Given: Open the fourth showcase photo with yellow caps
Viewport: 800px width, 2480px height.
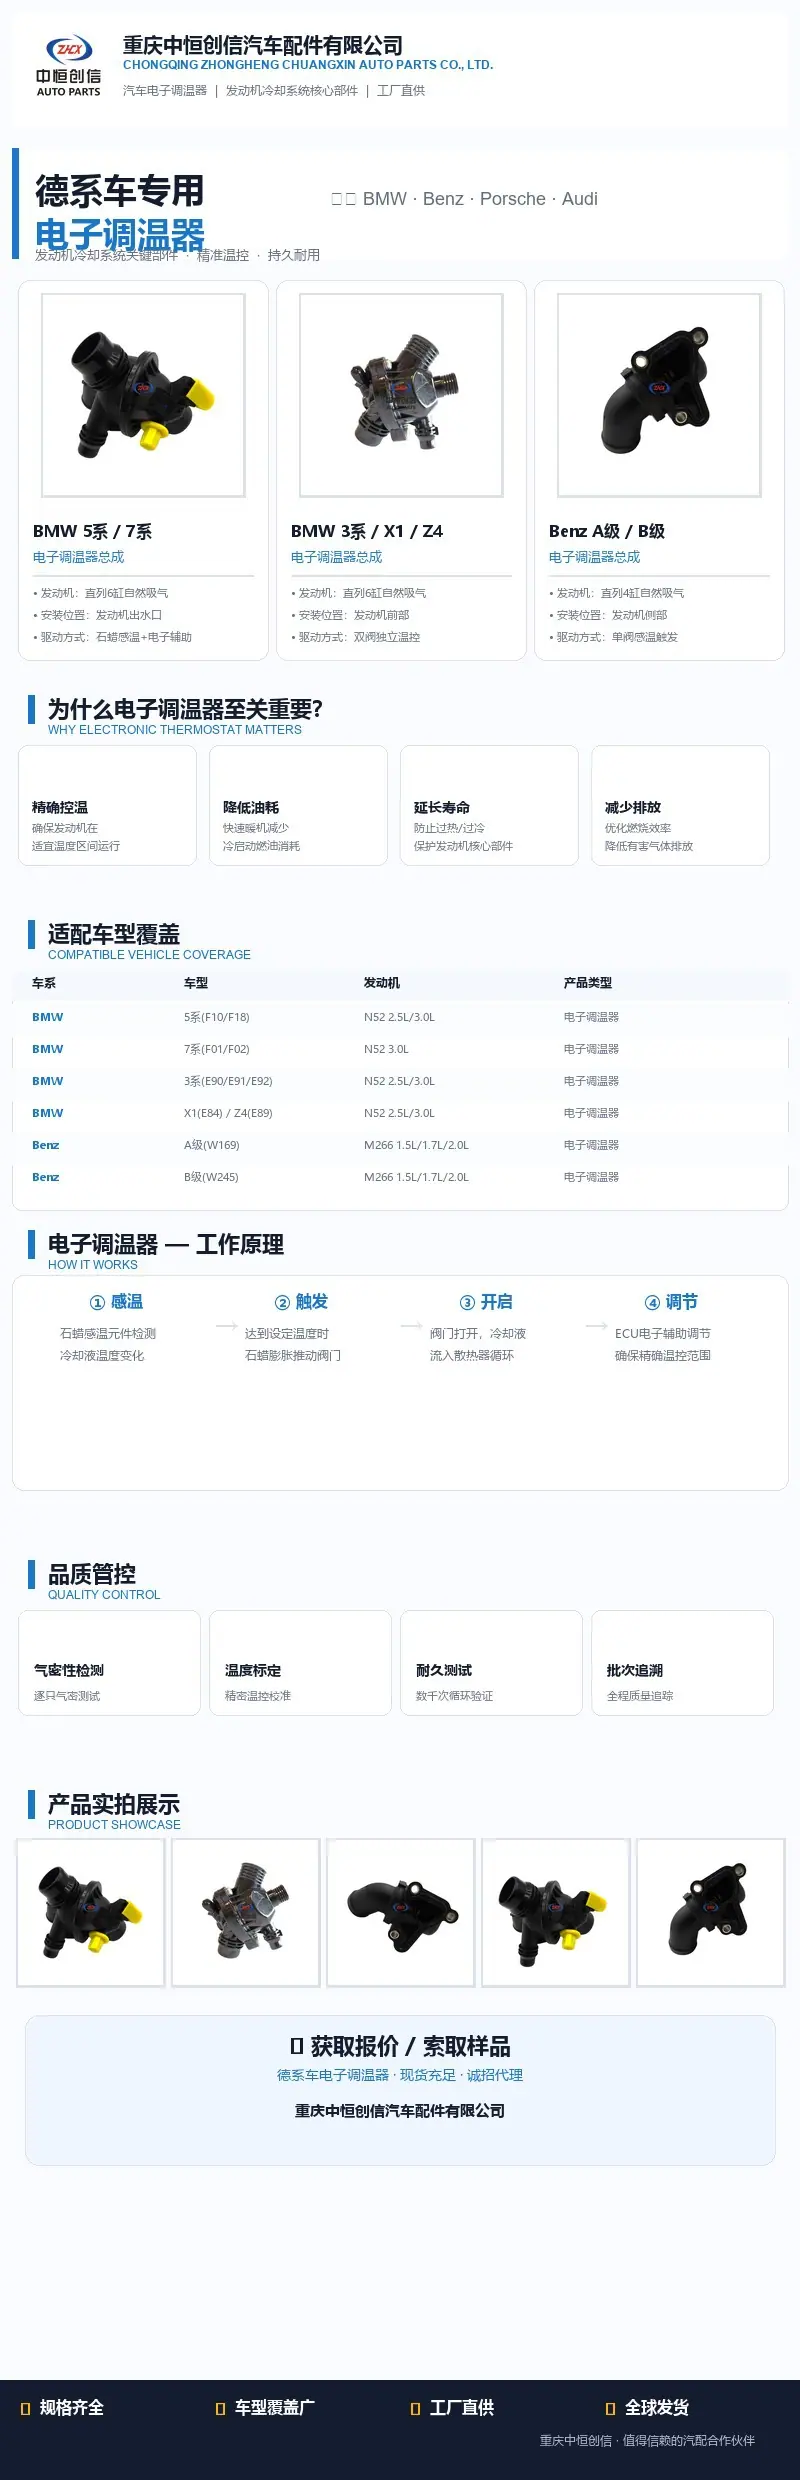Looking at the screenshot, I should 556,1912.
